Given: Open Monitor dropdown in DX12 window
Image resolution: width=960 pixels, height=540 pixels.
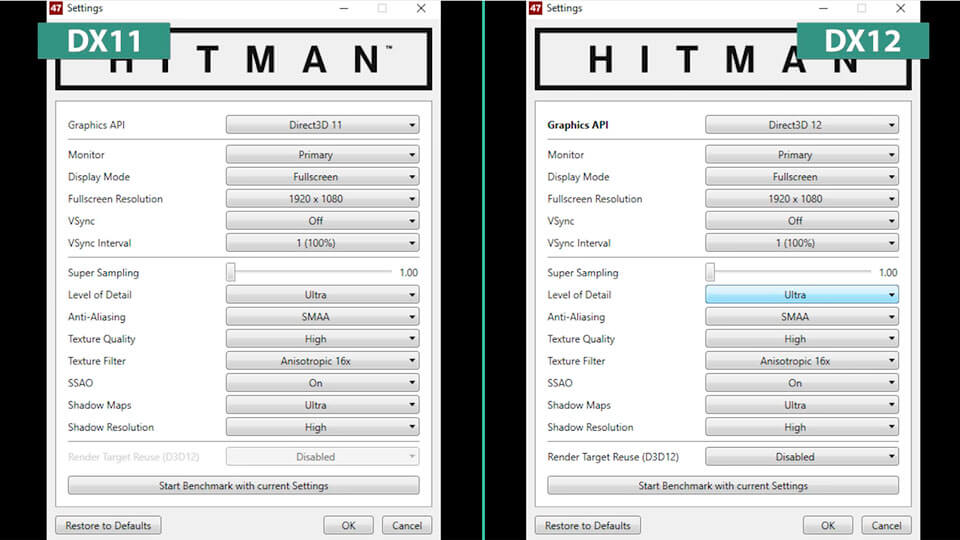Looking at the screenshot, I should (x=802, y=155).
